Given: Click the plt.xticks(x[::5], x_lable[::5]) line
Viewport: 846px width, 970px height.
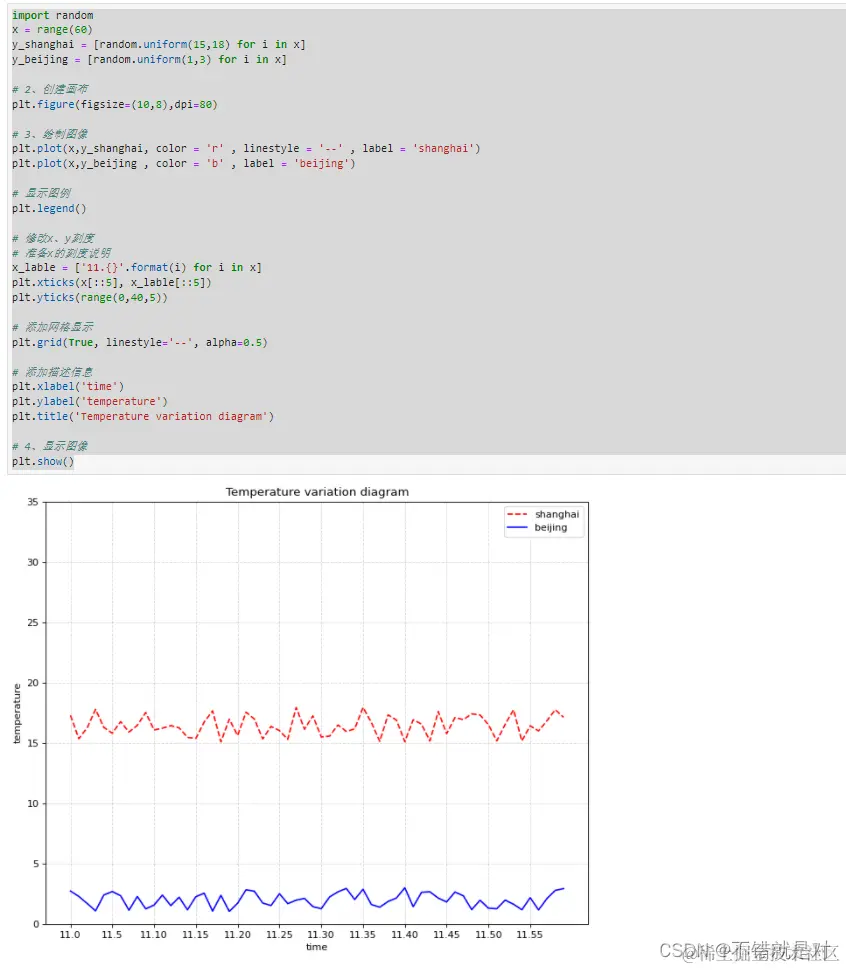Looking at the screenshot, I should [112, 282].
